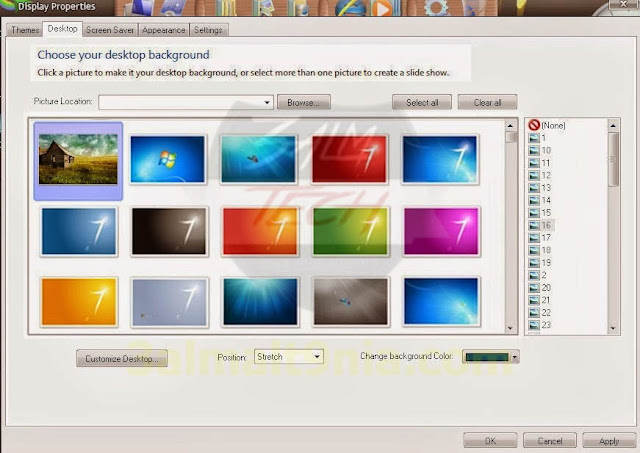Click the file list scroll down arrow
640x453 pixels.
613,328
